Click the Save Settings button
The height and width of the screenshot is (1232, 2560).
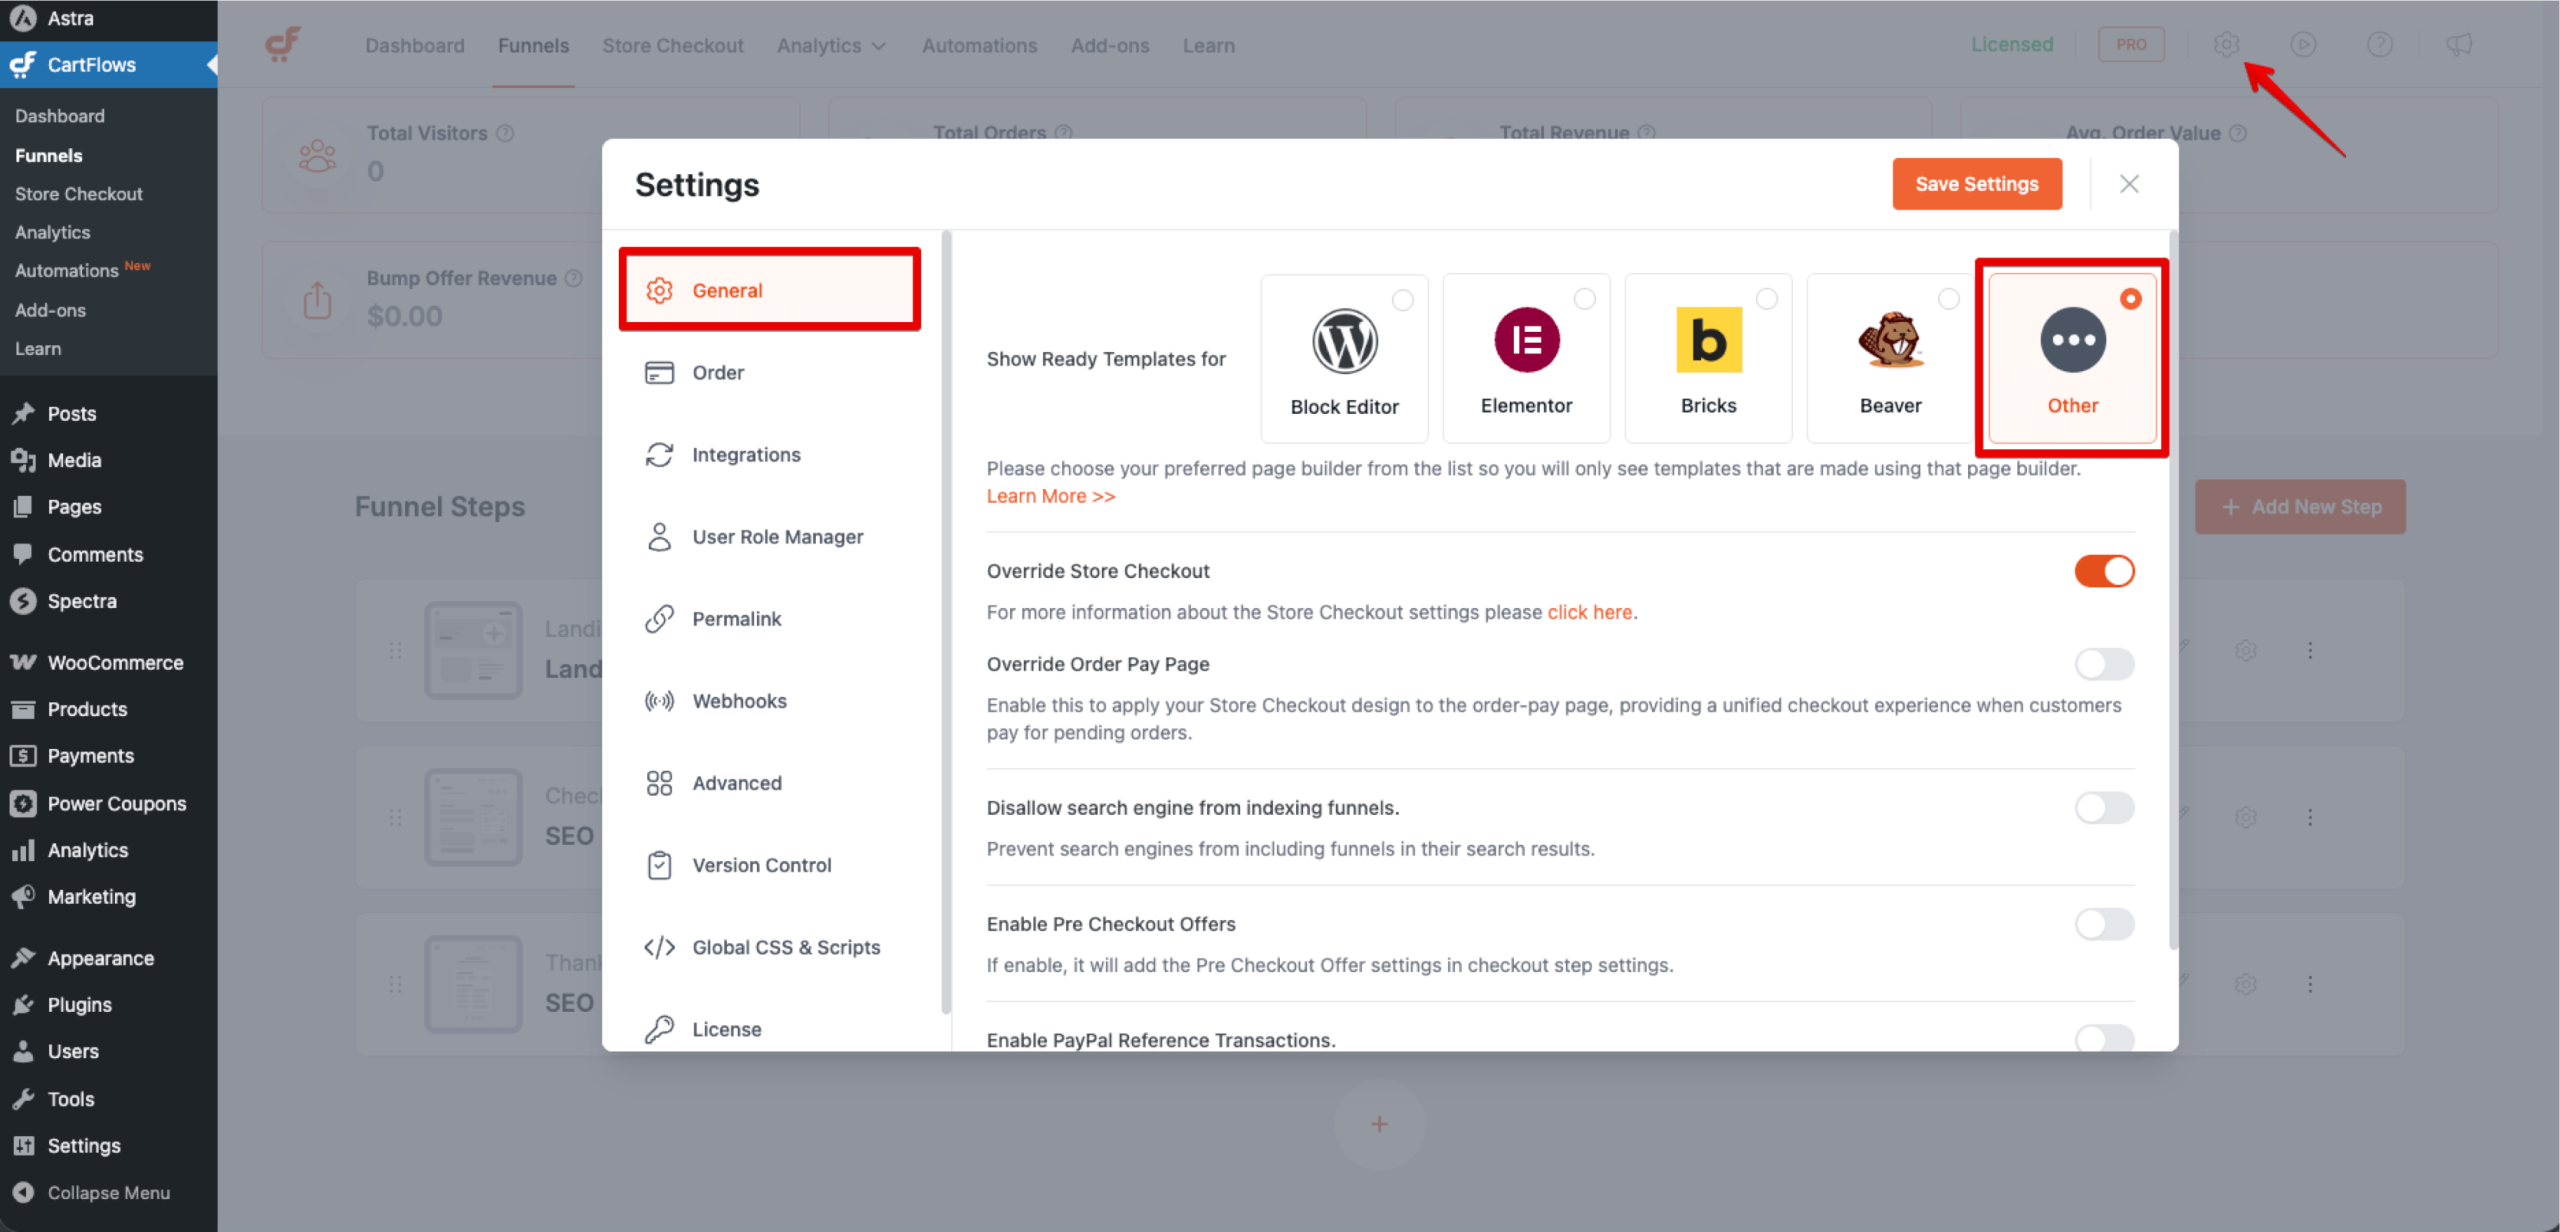(x=1976, y=184)
